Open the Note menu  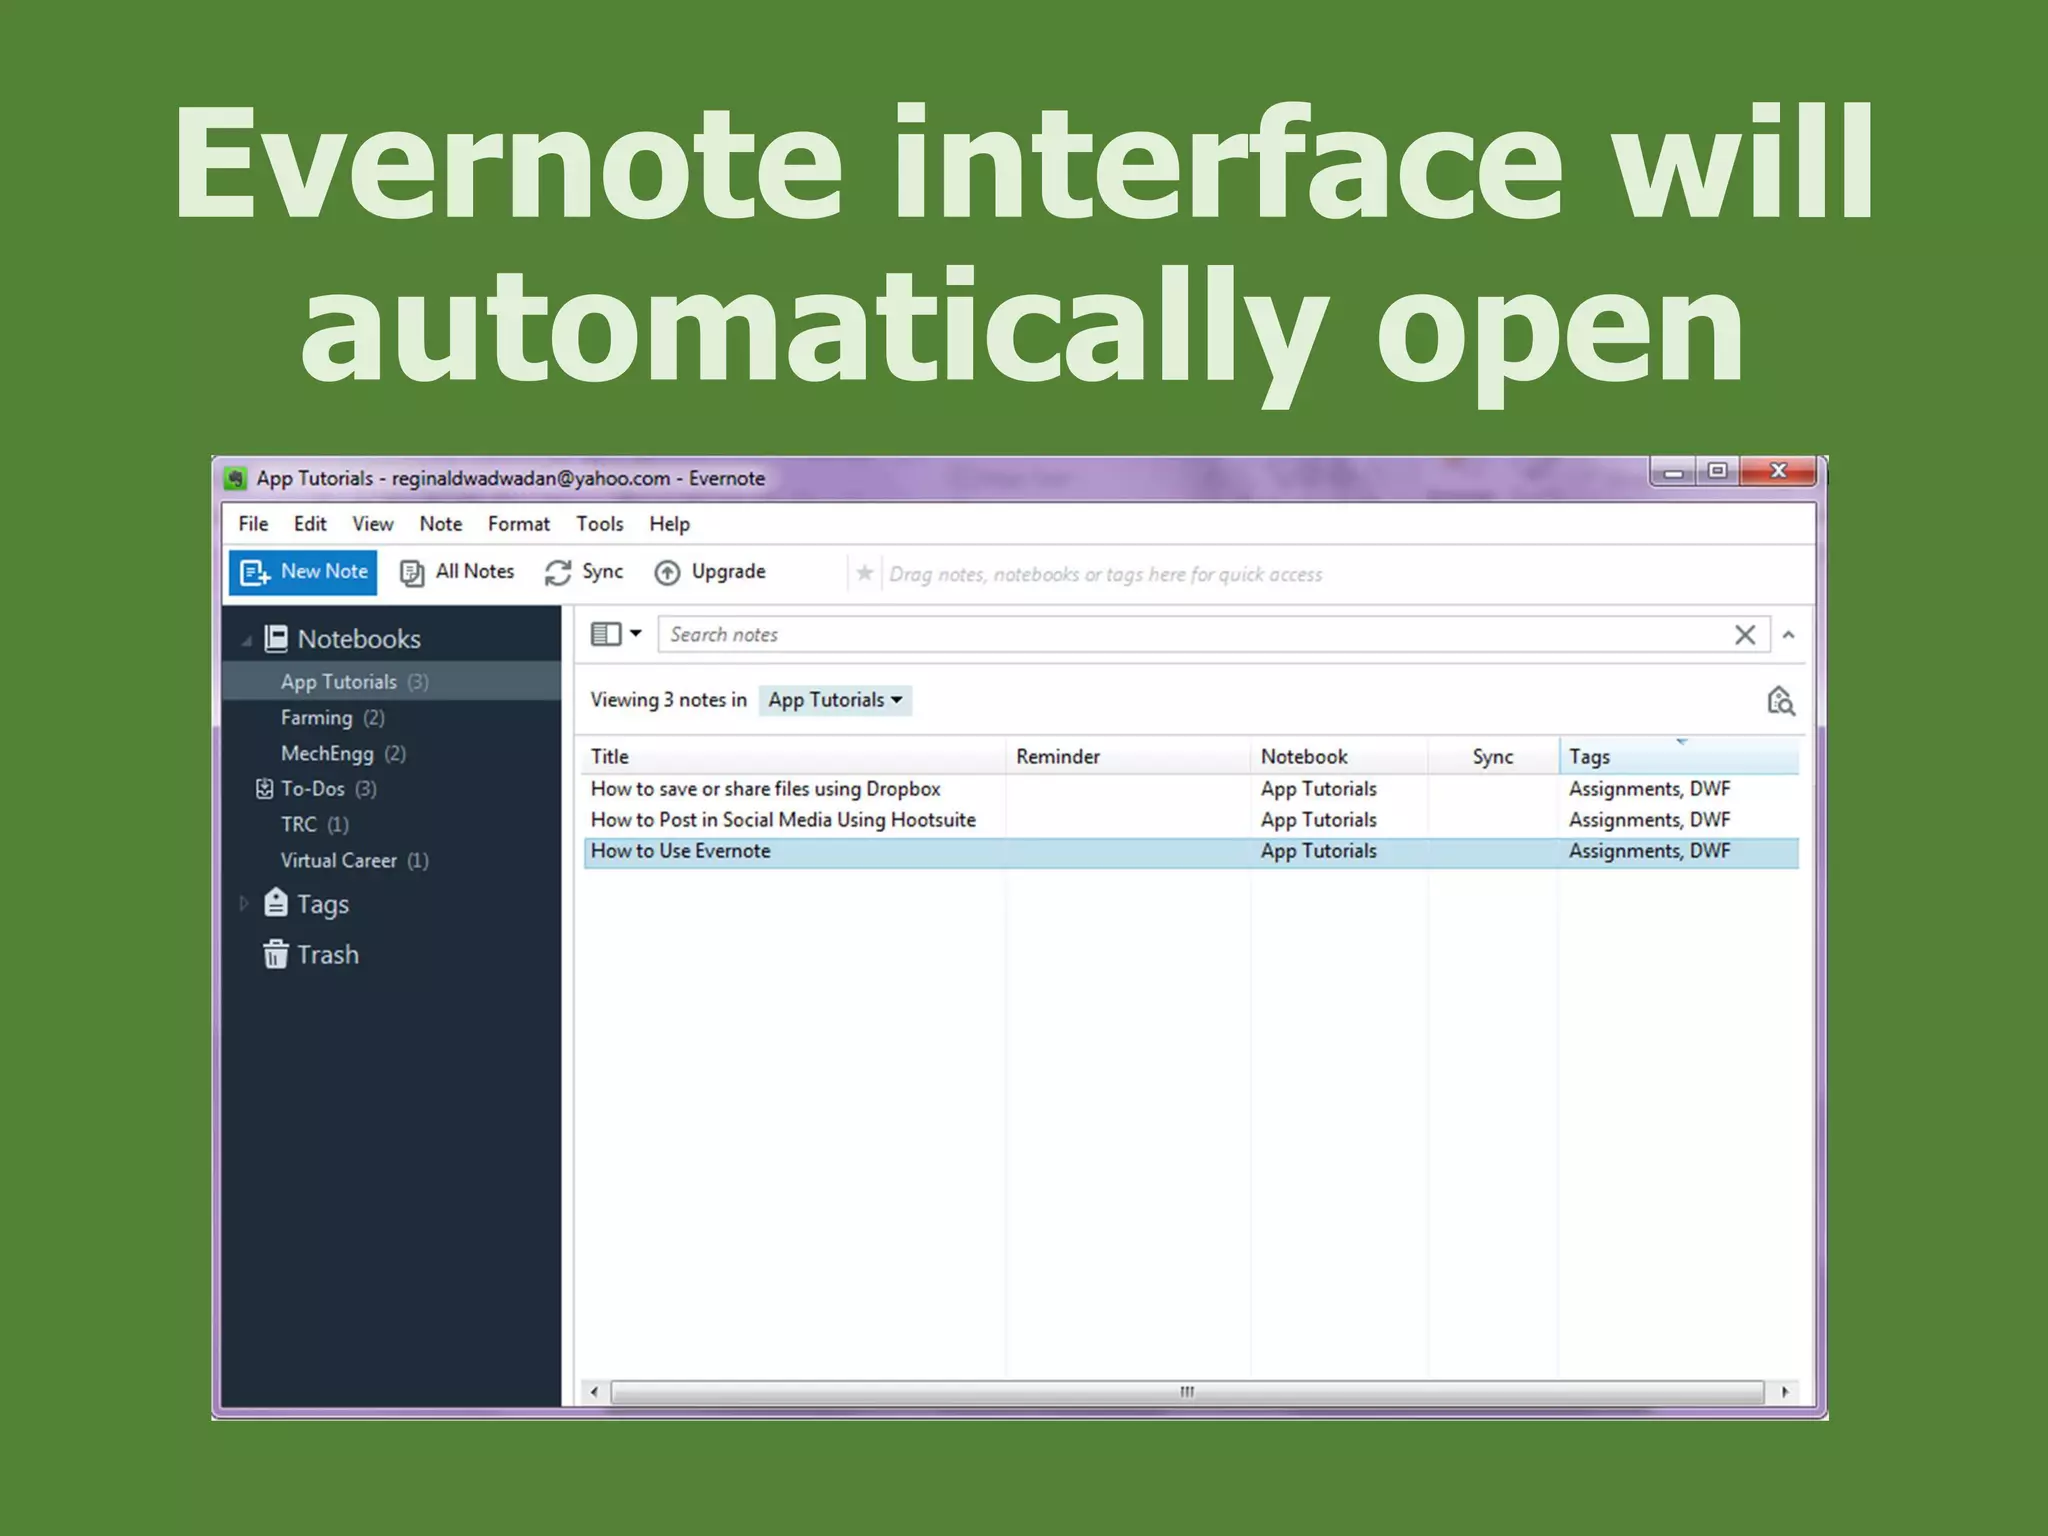(440, 523)
